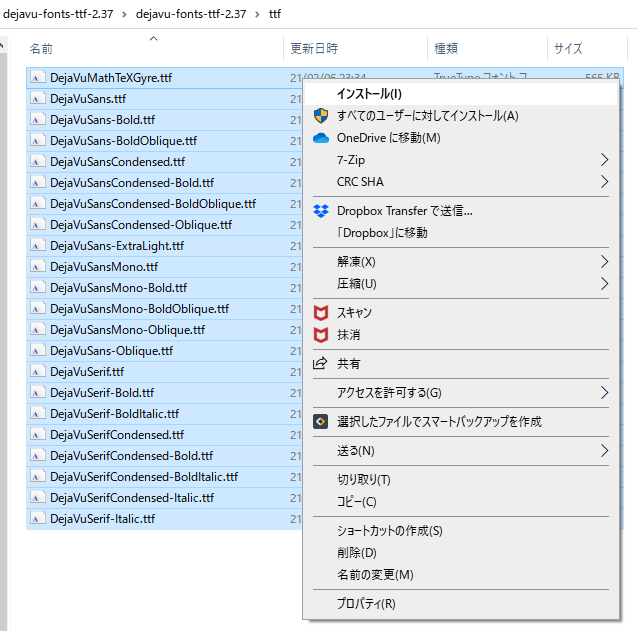The width and height of the screenshot is (638, 631).
Task: Click the Dropbox logo icon
Action: click(x=321, y=211)
